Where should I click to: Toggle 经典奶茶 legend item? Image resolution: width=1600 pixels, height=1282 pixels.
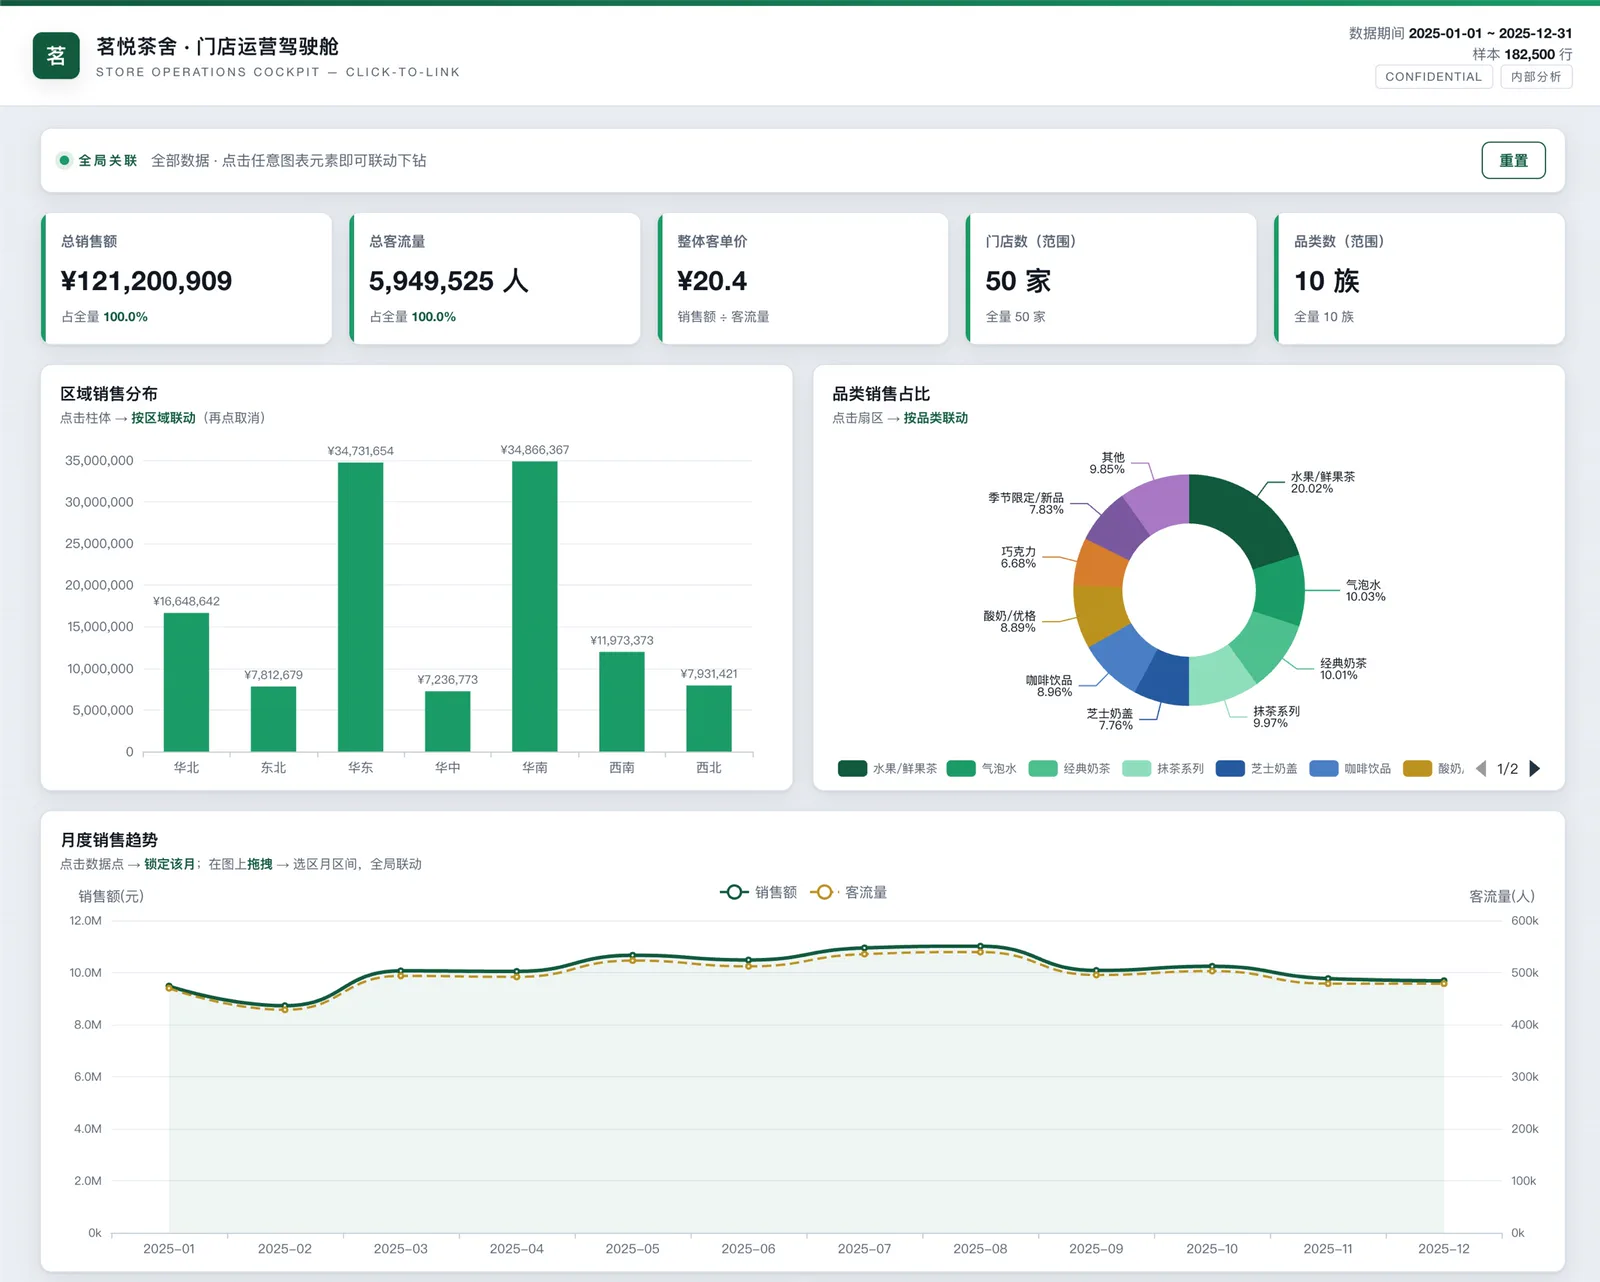pos(1070,768)
